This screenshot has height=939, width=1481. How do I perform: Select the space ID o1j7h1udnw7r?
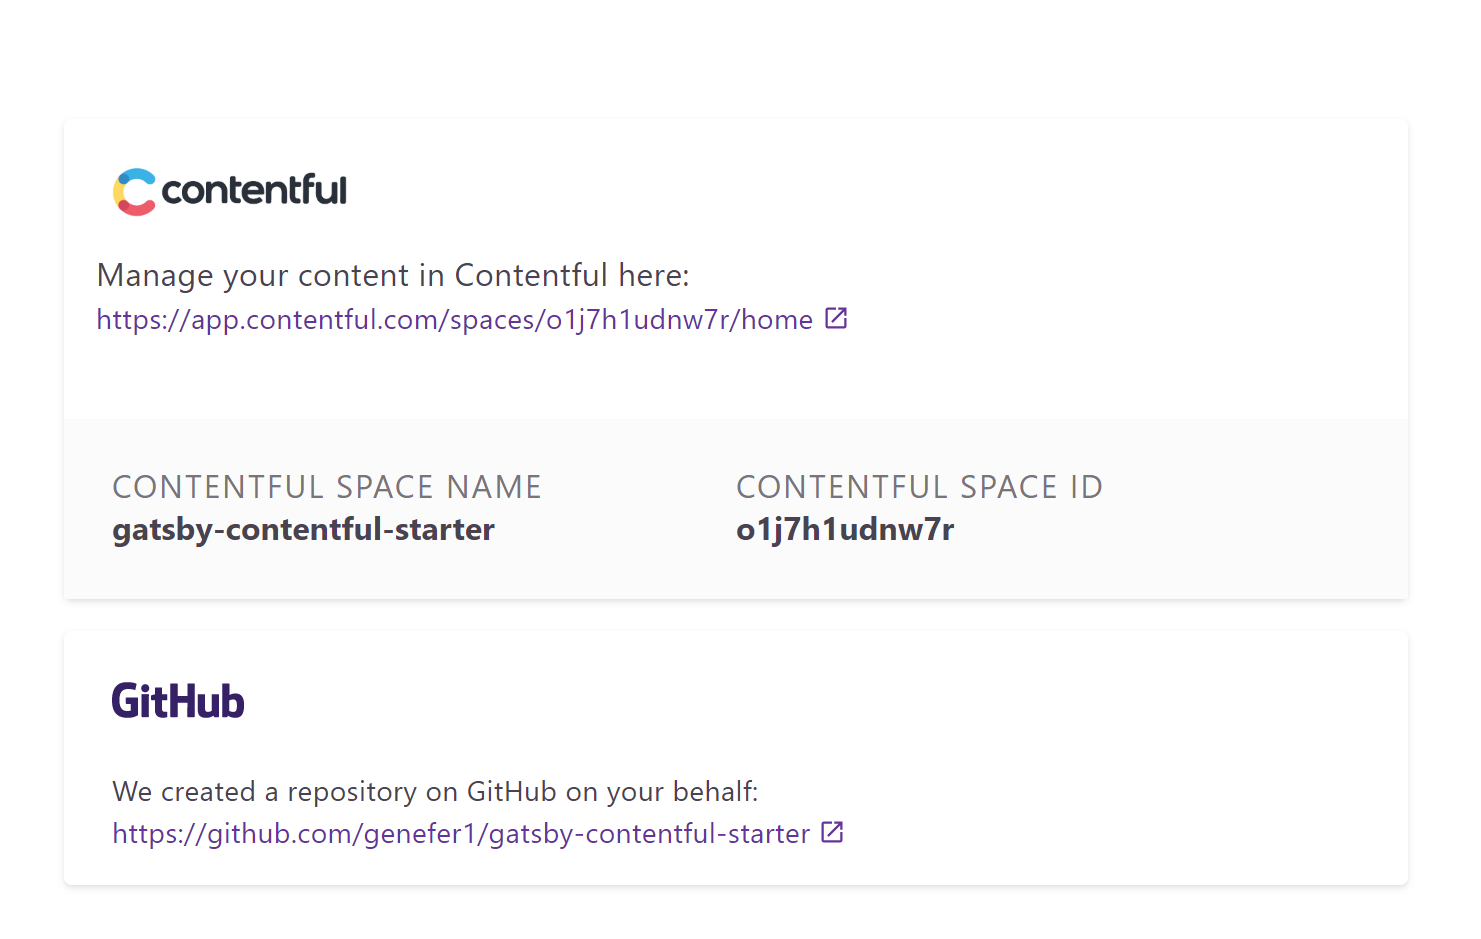(845, 529)
